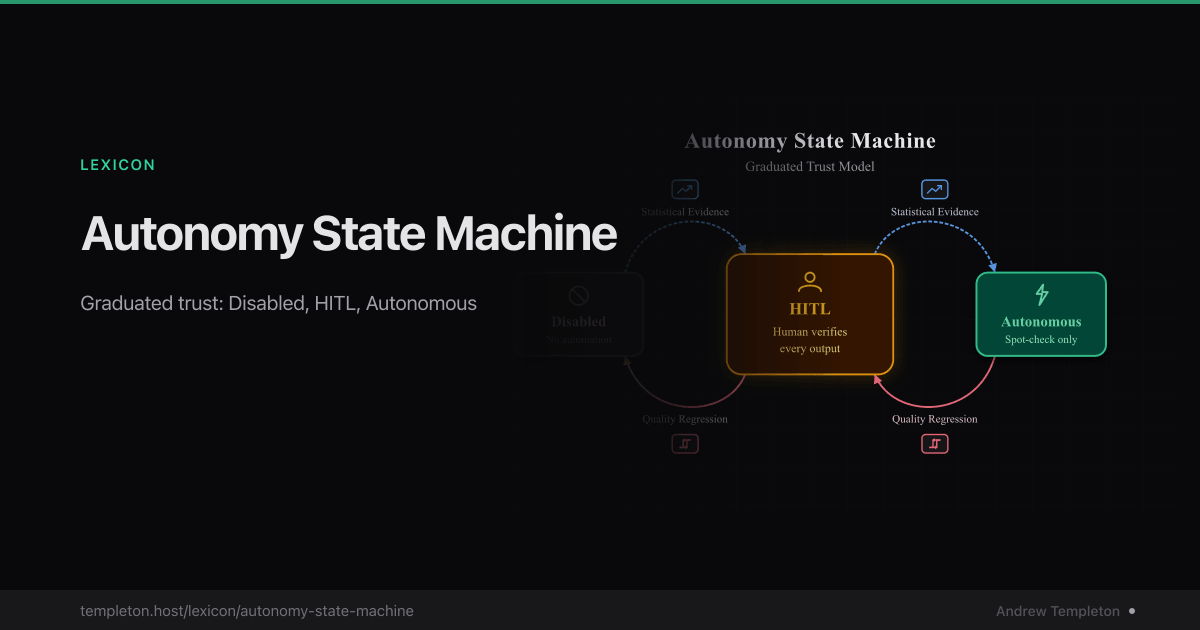Click dimmed 'Statistical Evidence' label near Disabled arrow

pyautogui.click(x=685, y=212)
